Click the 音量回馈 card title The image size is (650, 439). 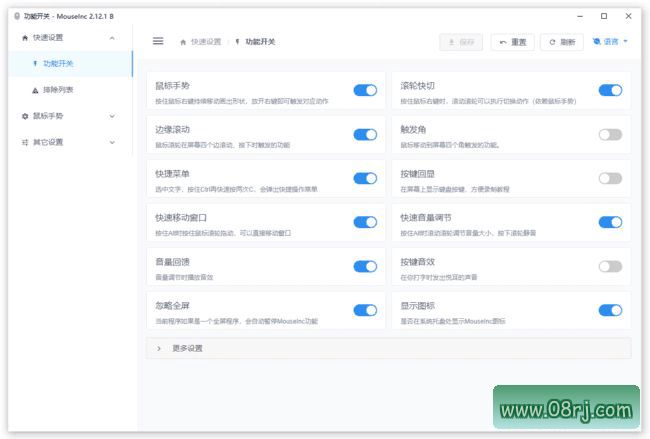[x=172, y=262]
